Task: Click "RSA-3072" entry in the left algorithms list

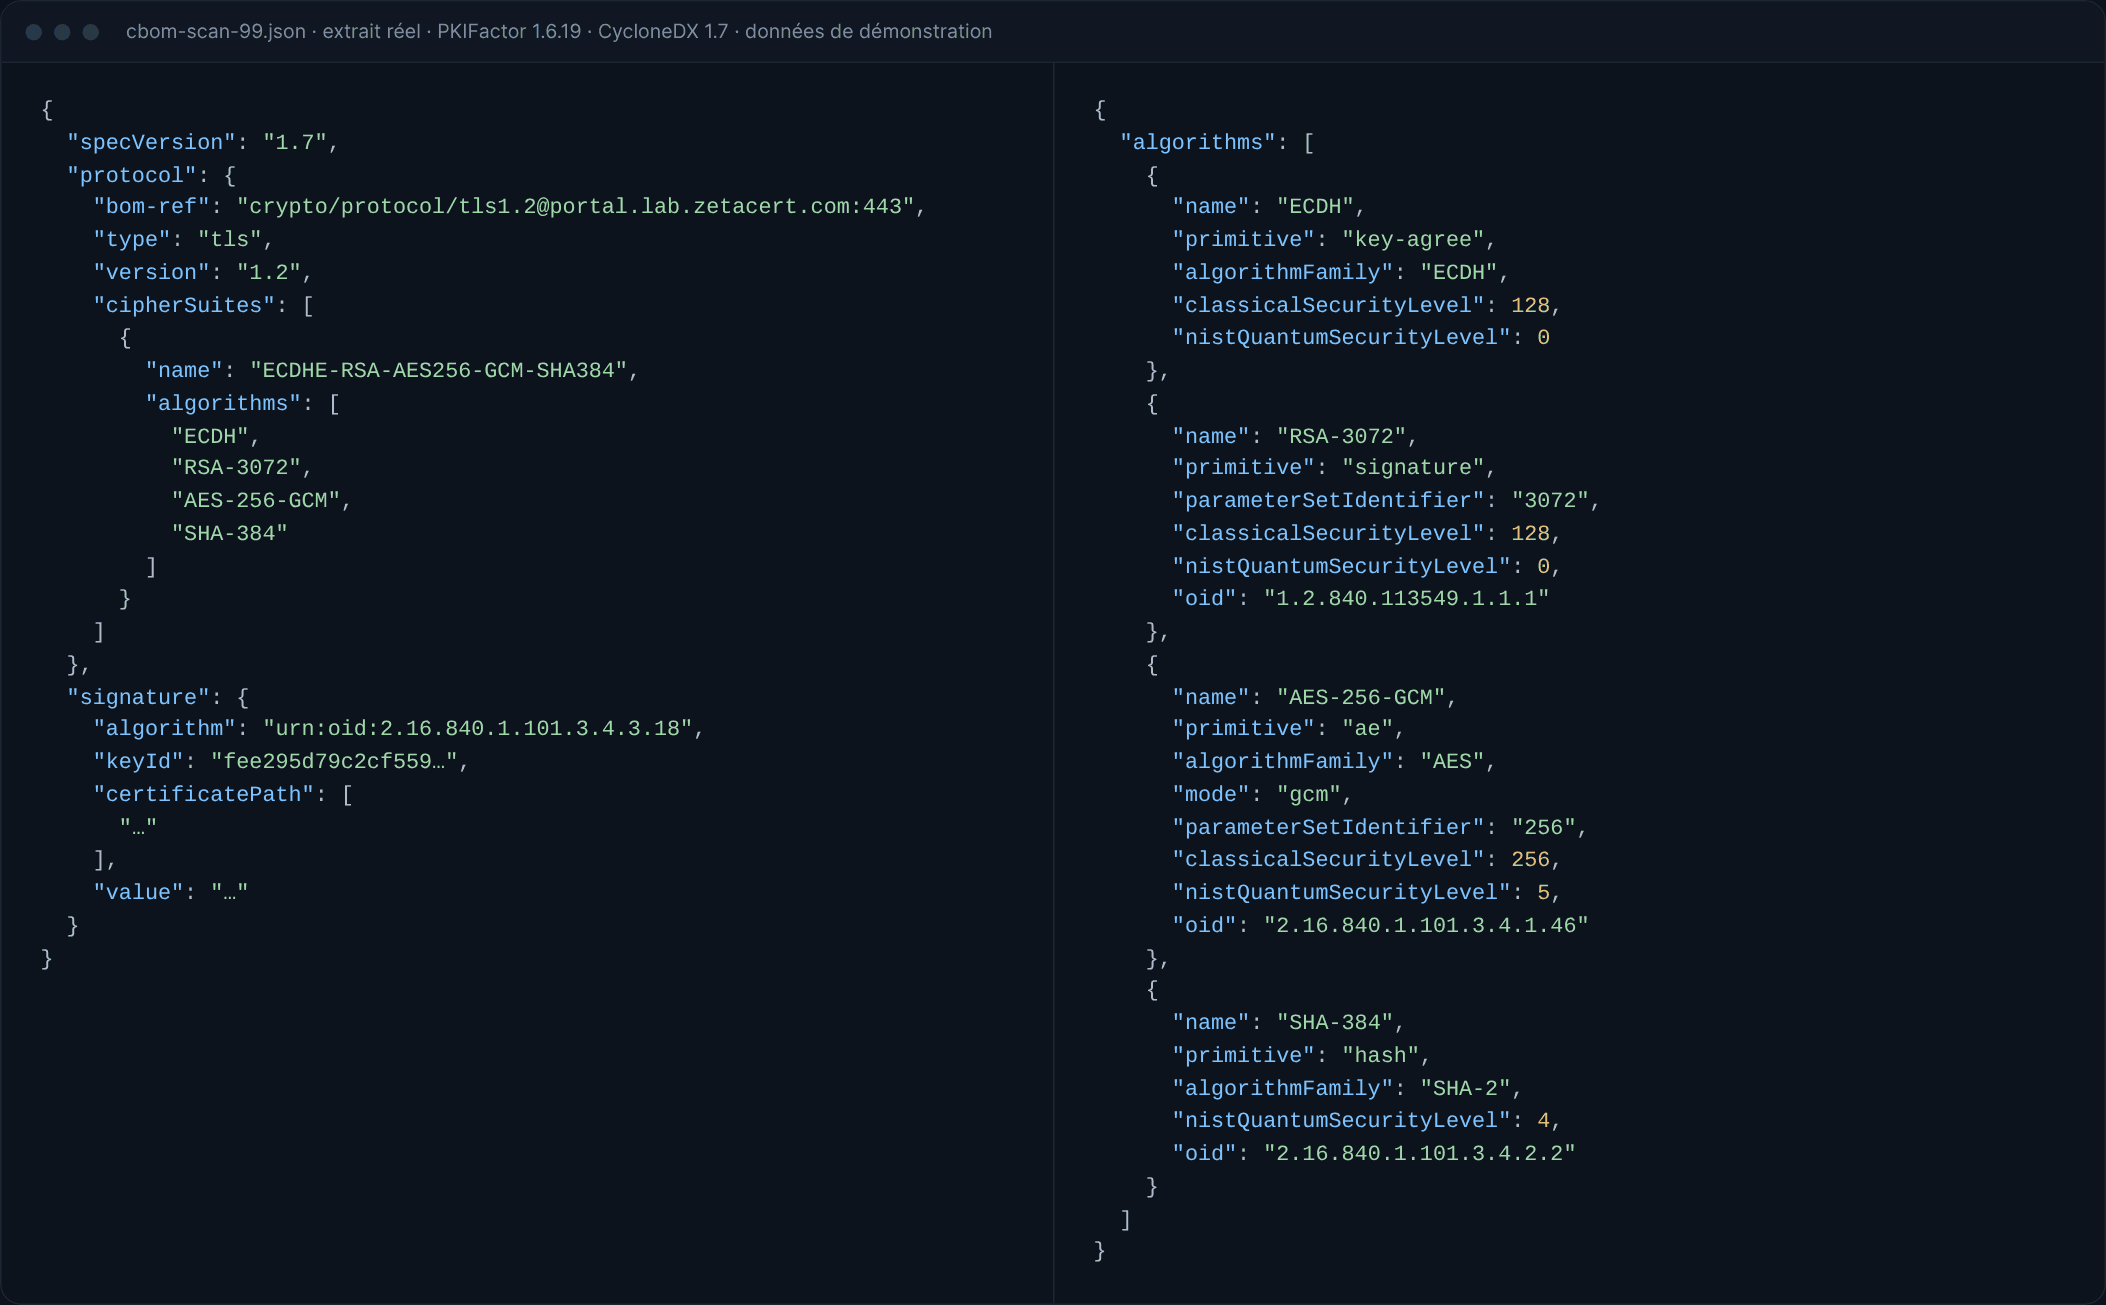Action: tap(236, 467)
